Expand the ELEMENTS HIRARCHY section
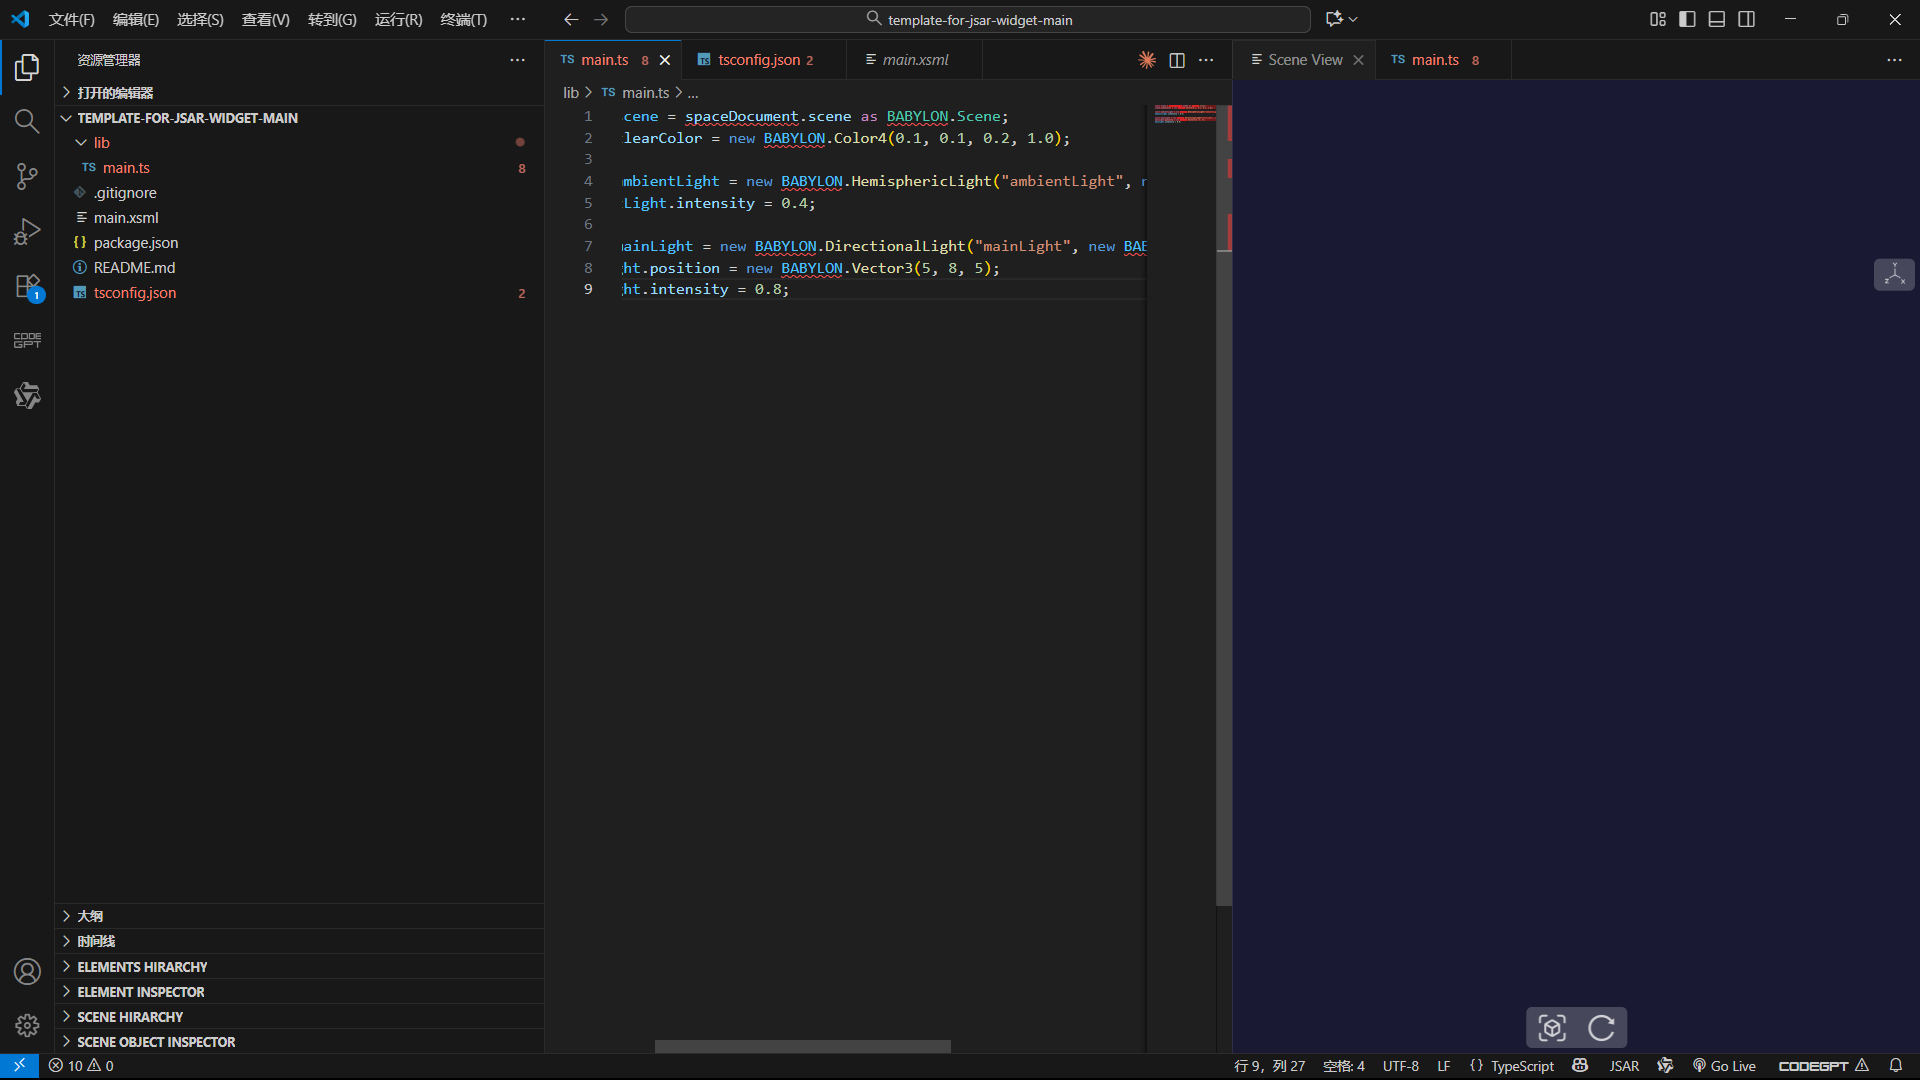The width and height of the screenshot is (1920, 1080). coord(142,967)
